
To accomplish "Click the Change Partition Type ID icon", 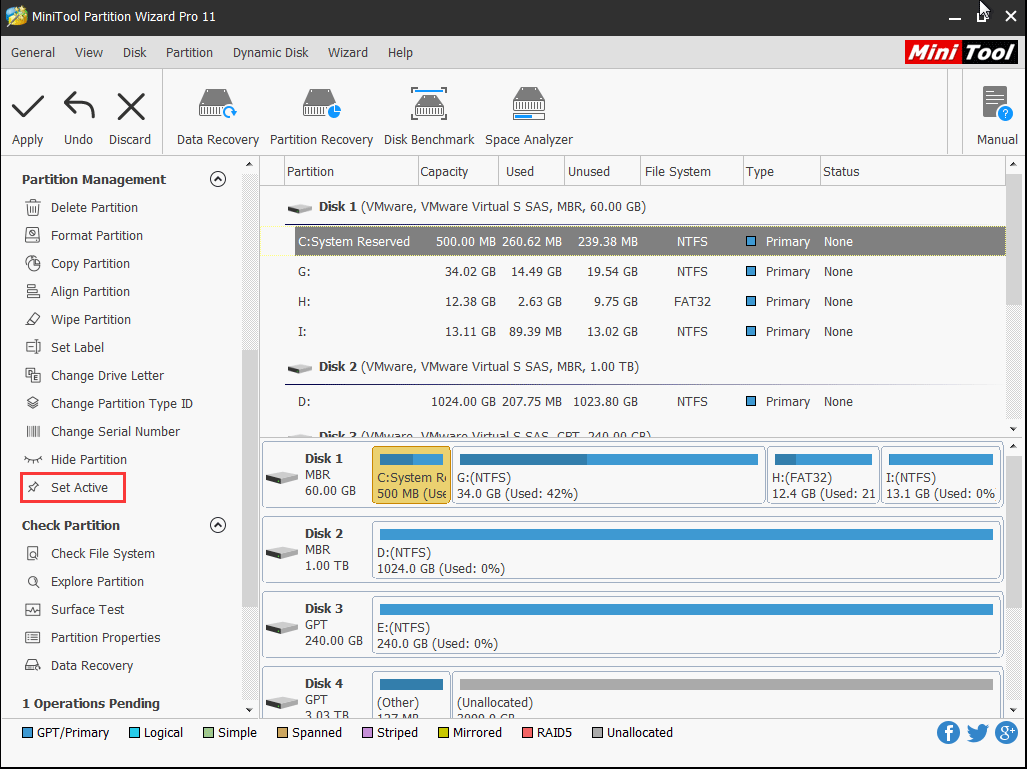I will (x=33, y=403).
